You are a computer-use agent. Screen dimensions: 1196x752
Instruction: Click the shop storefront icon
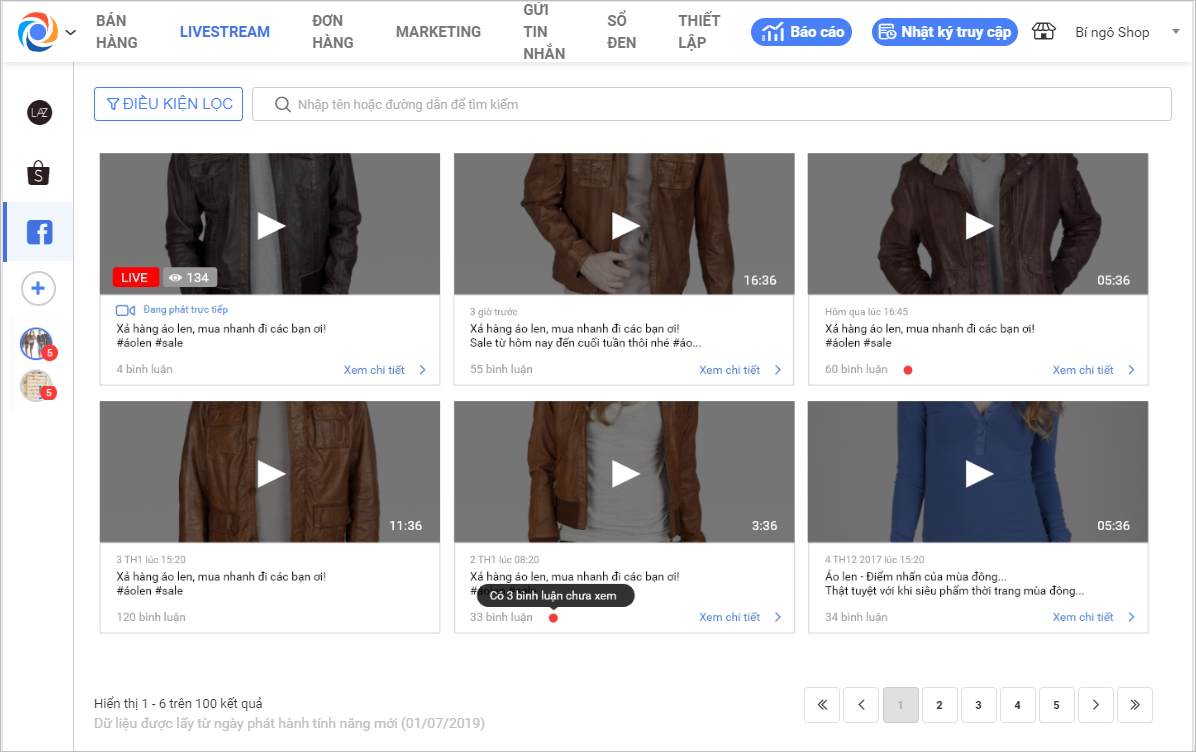coord(1044,32)
